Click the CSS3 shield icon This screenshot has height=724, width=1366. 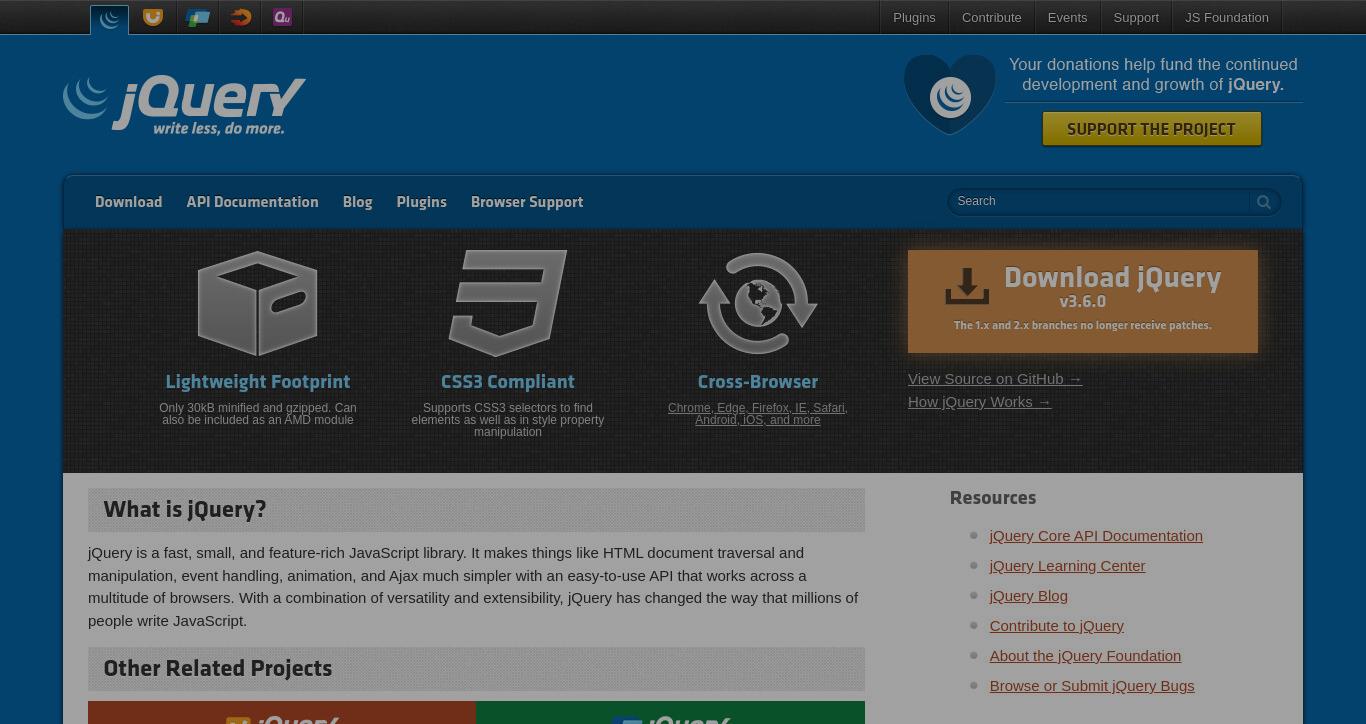(x=508, y=303)
